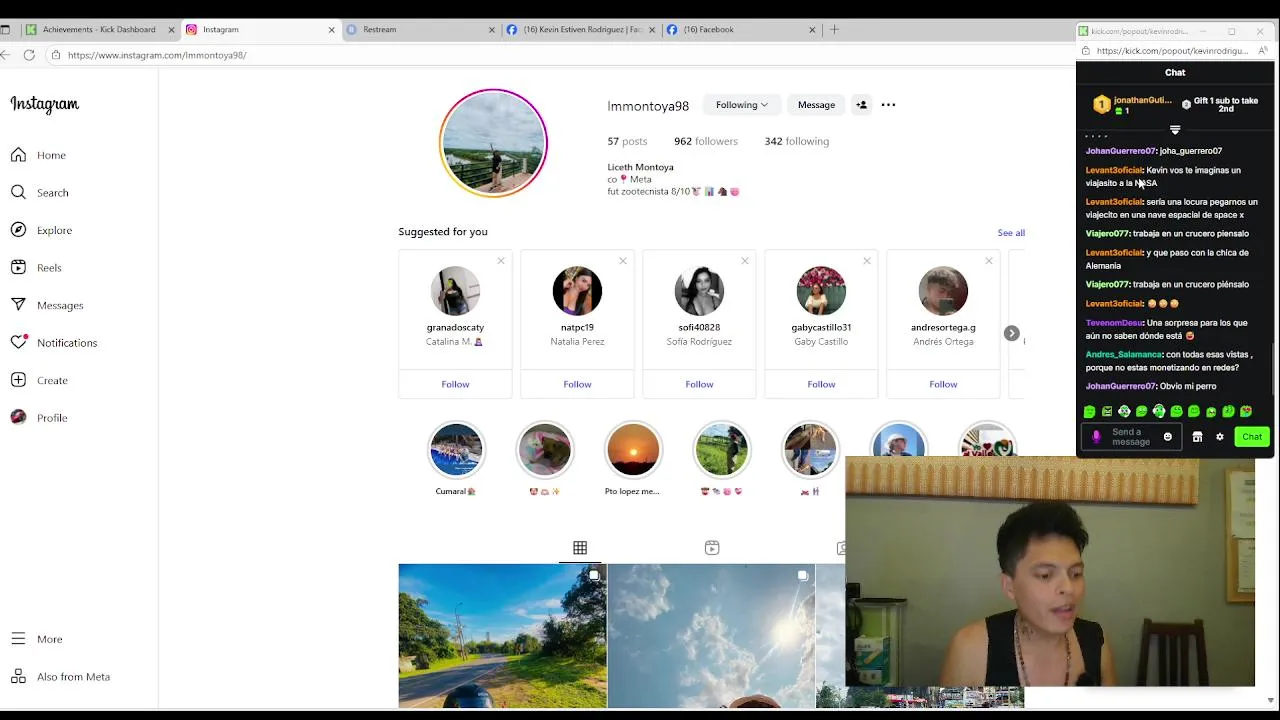Follow sofi40828
The width and height of the screenshot is (1280, 720).
[x=699, y=384]
